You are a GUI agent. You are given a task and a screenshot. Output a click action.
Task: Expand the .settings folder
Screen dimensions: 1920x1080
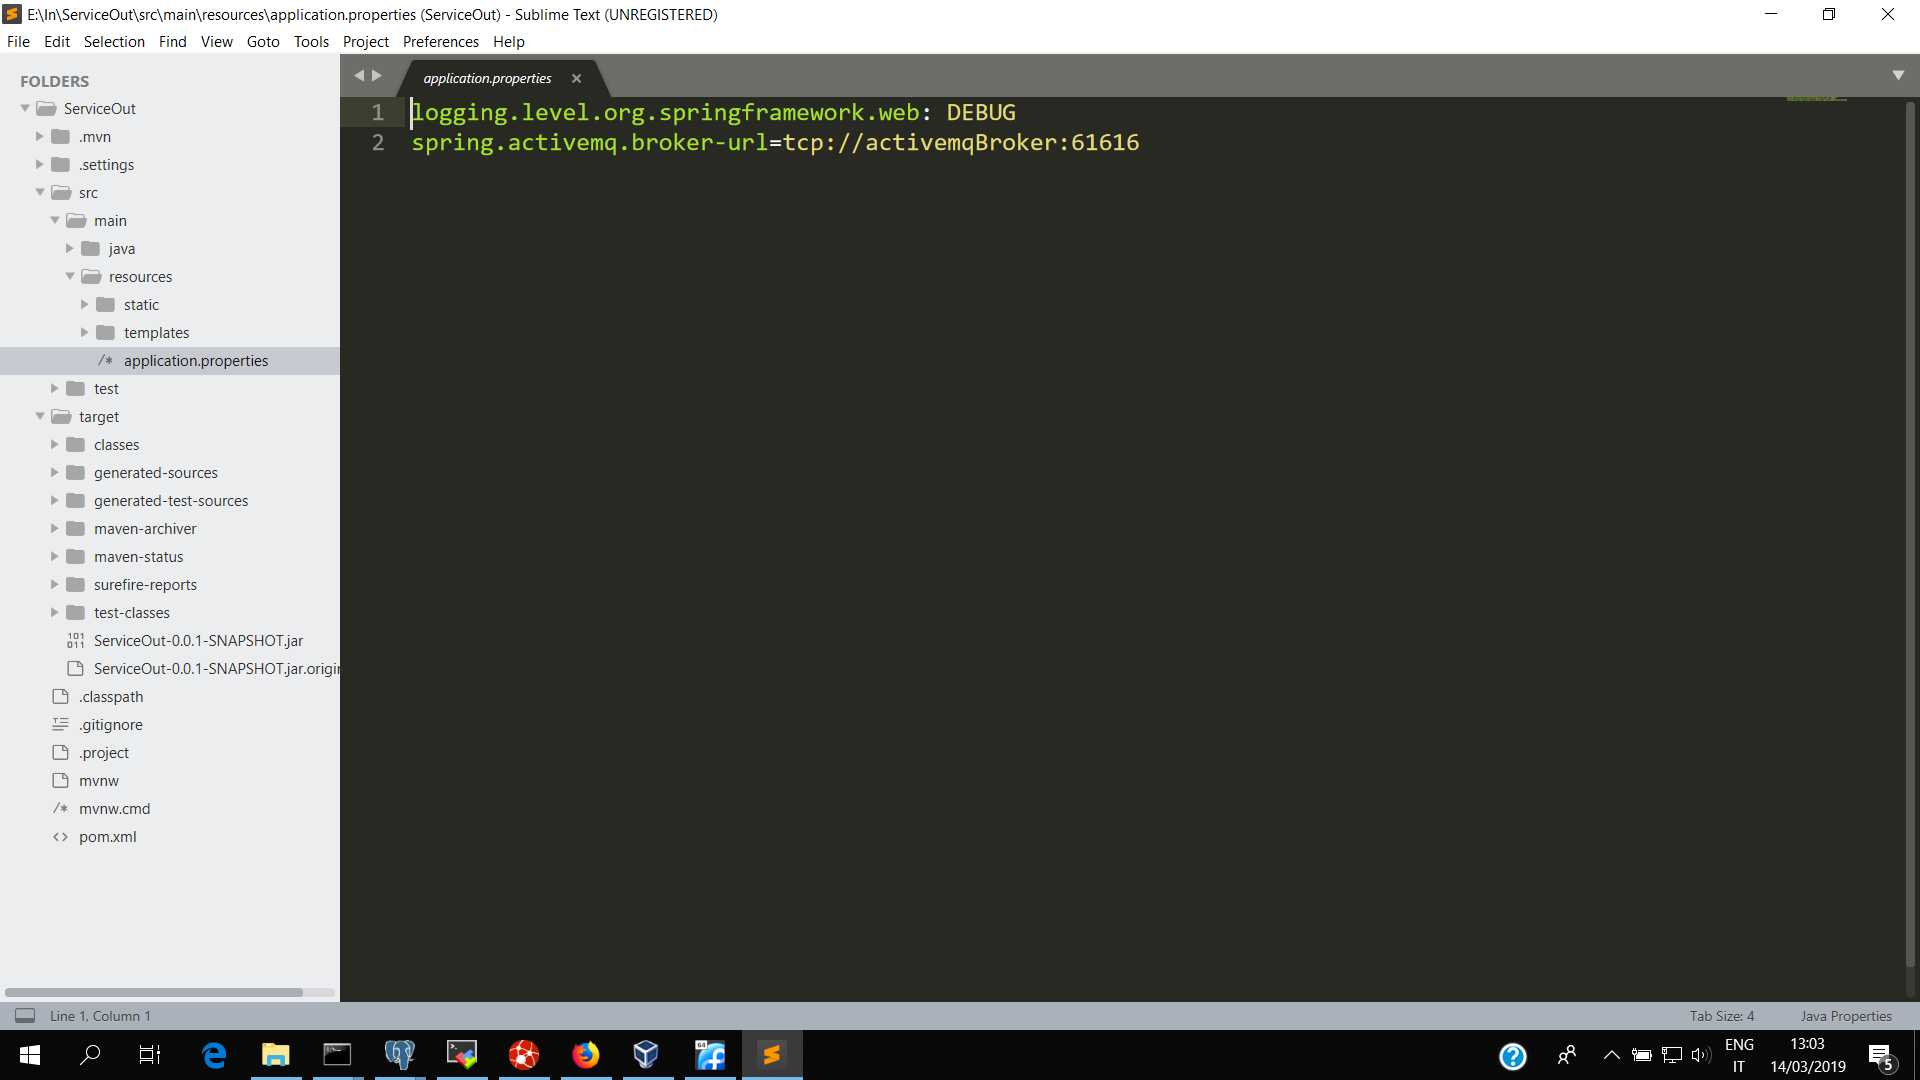pyautogui.click(x=40, y=164)
